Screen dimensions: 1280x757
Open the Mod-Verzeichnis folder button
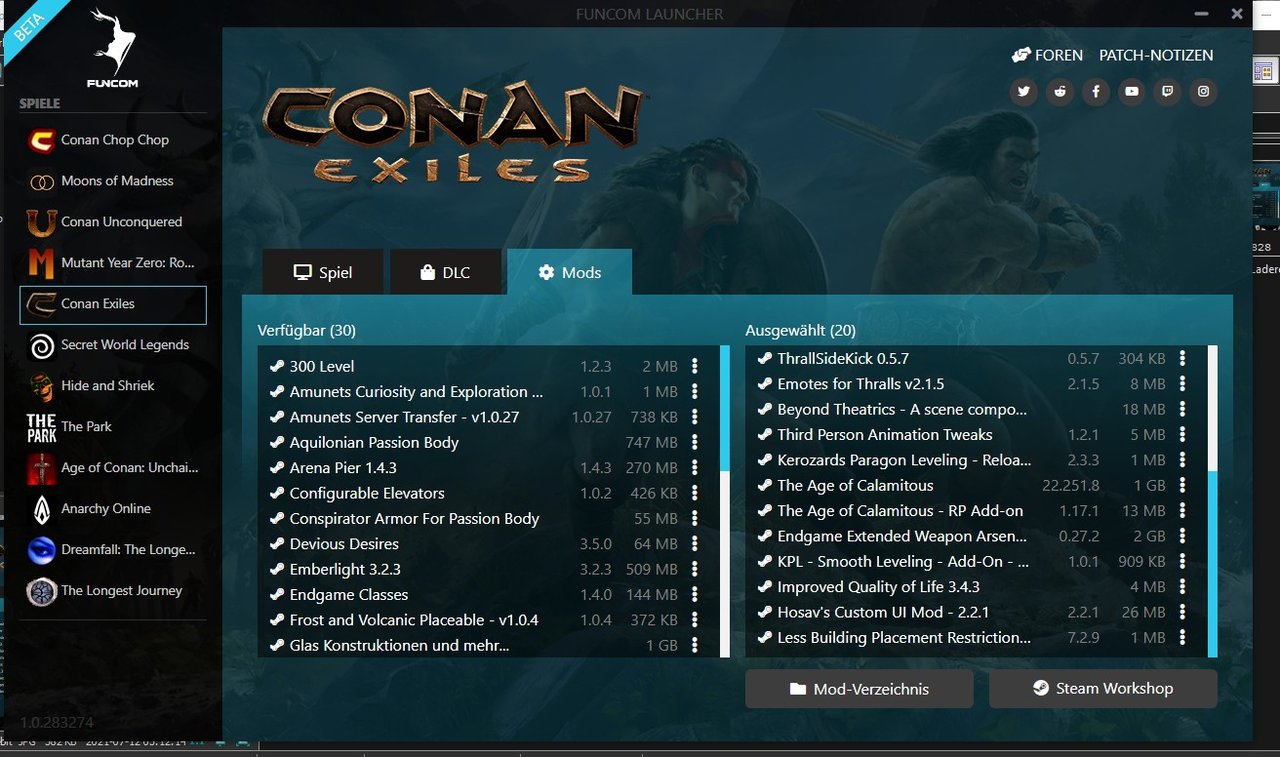pyautogui.click(x=859, y=689)
